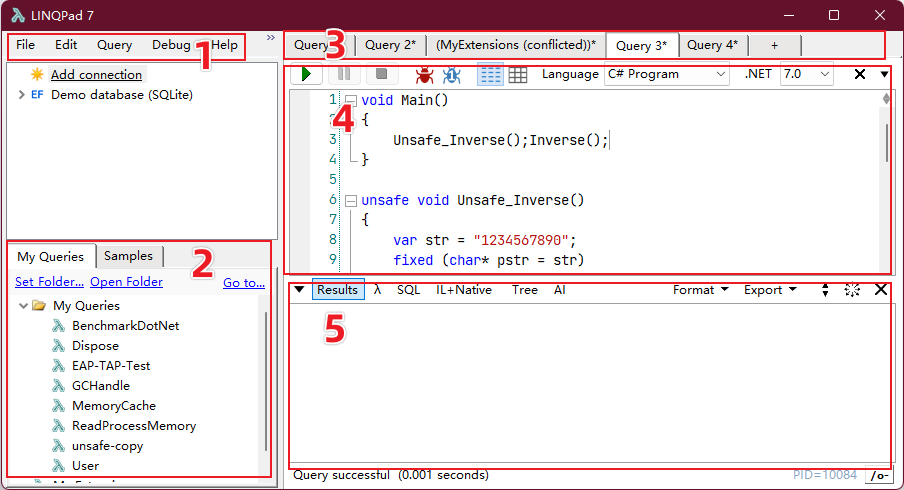Open the GCHandle query
Image resolution: width=904 pixels, height=490 pixels.
pyautogui.click(x=100, y=386)
